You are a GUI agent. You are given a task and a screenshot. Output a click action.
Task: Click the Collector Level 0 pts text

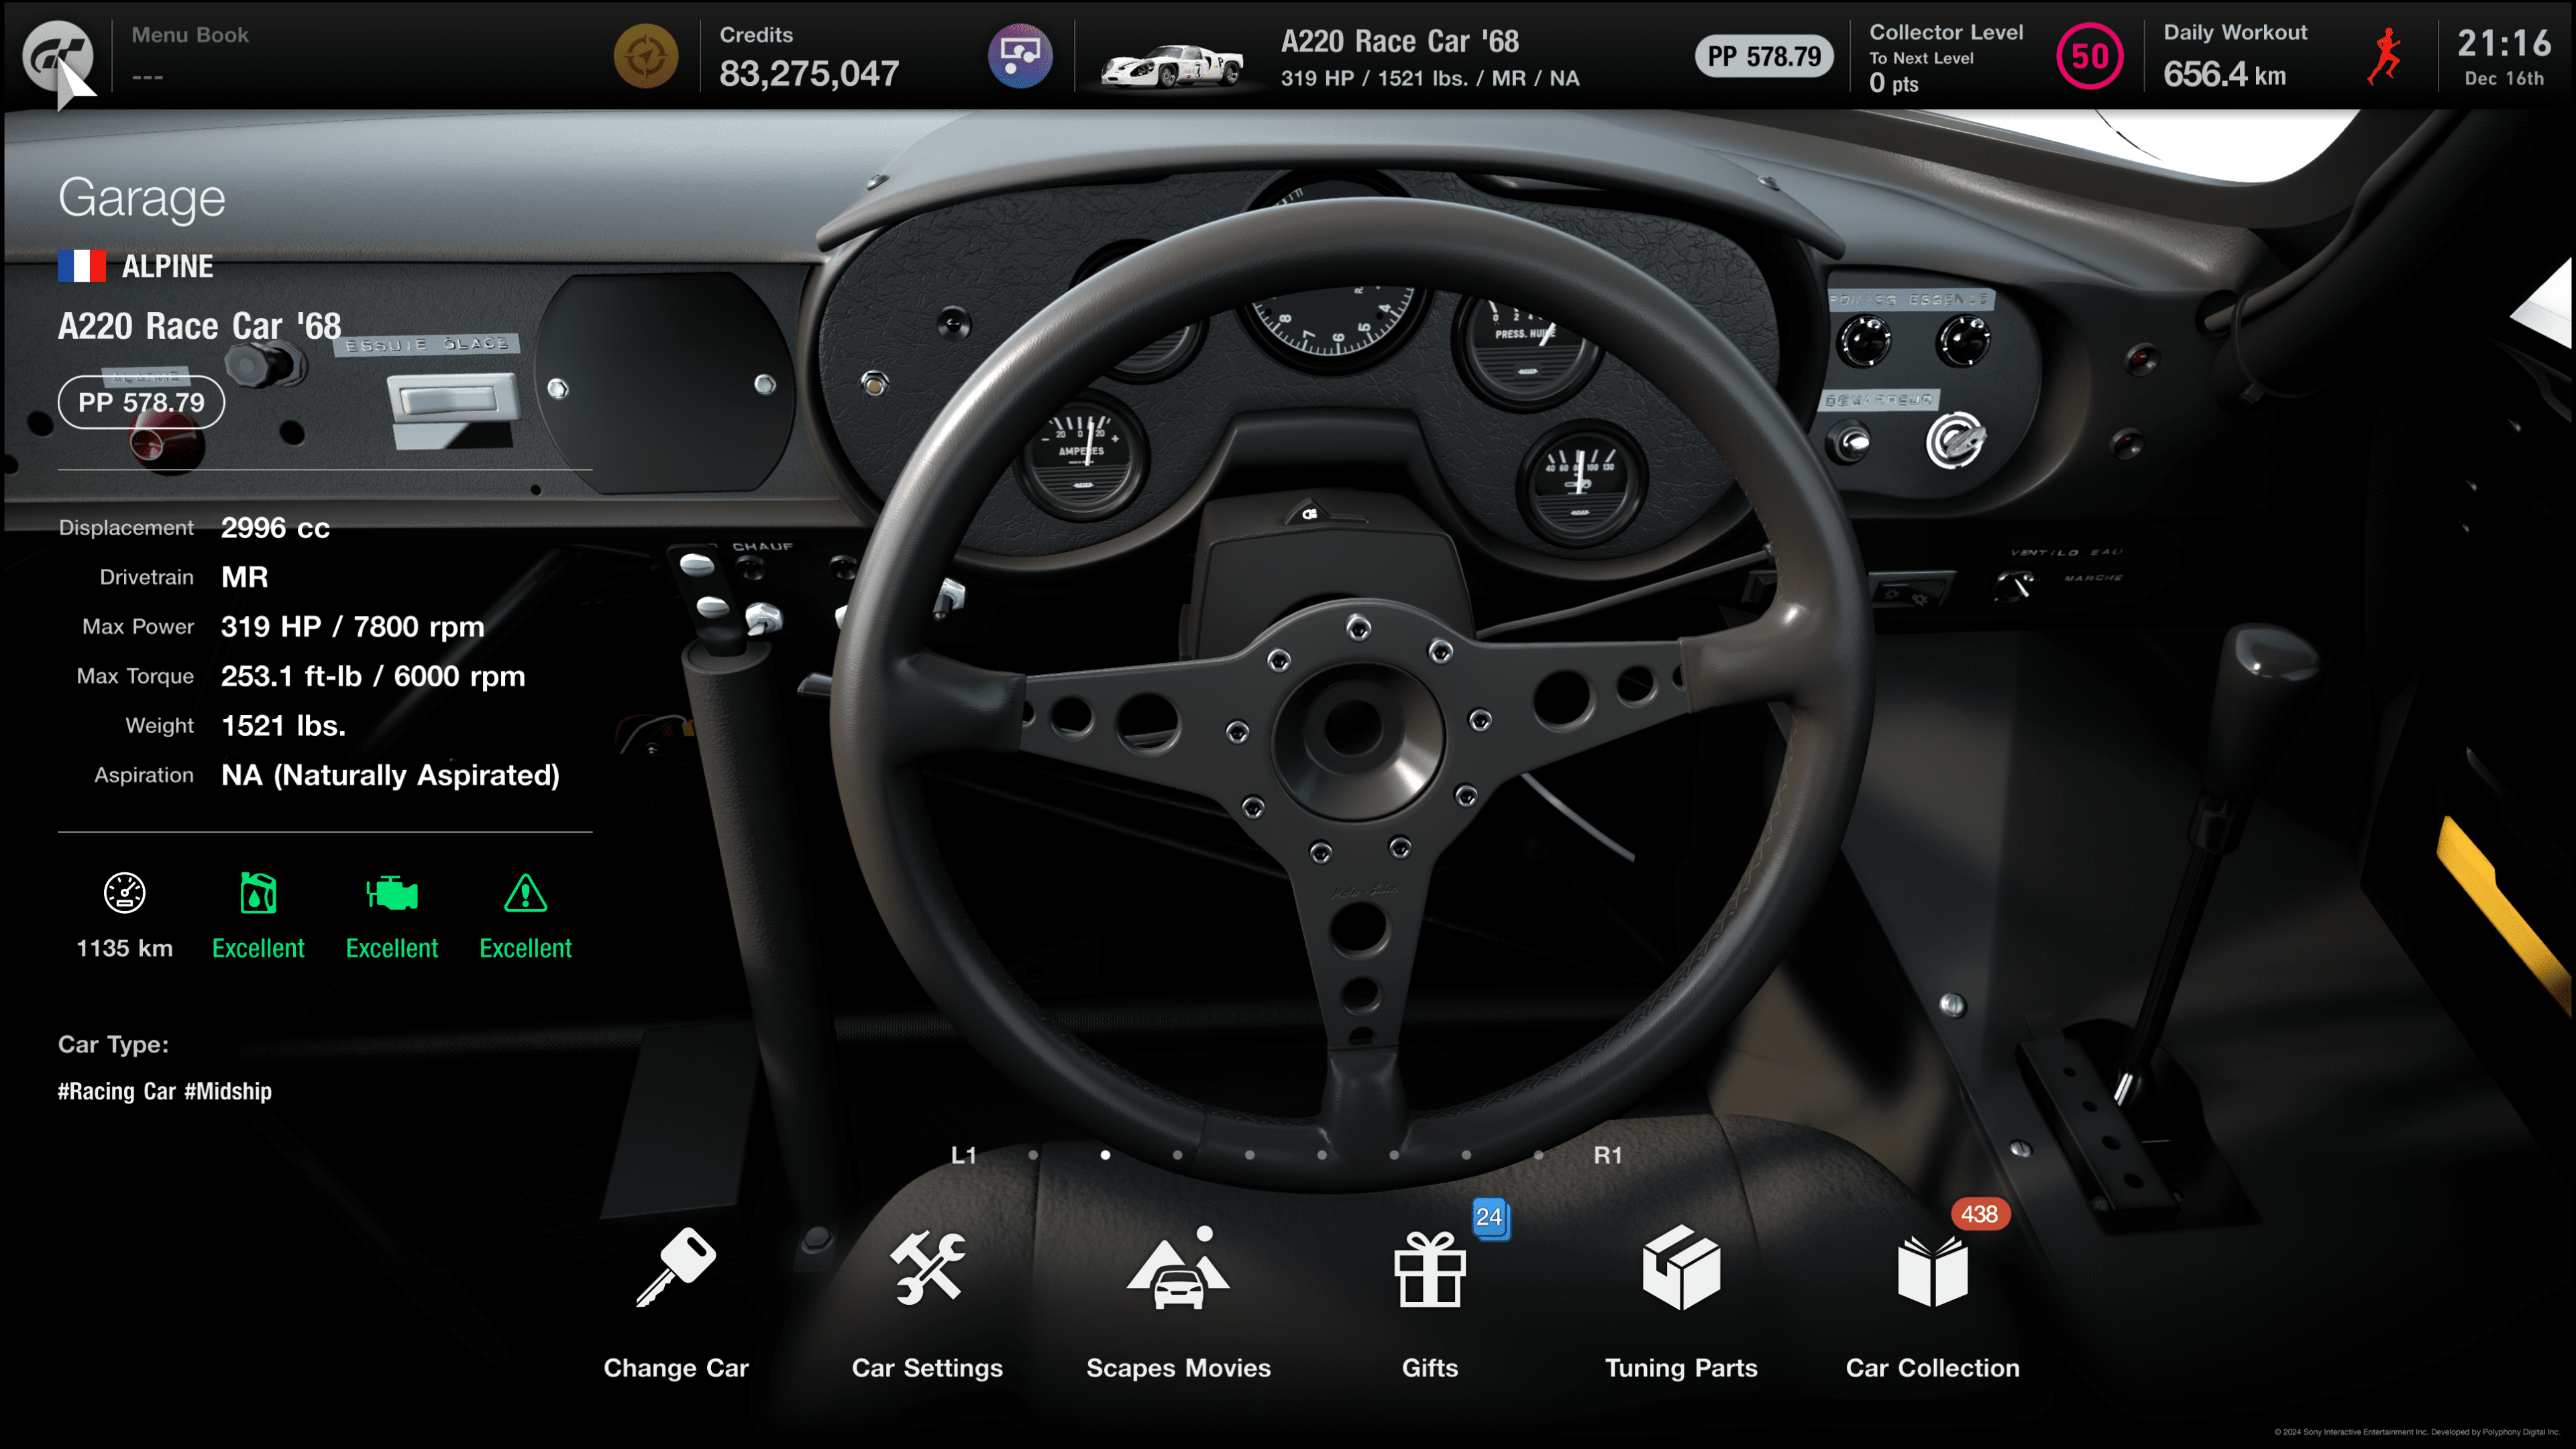(1894, 83)
